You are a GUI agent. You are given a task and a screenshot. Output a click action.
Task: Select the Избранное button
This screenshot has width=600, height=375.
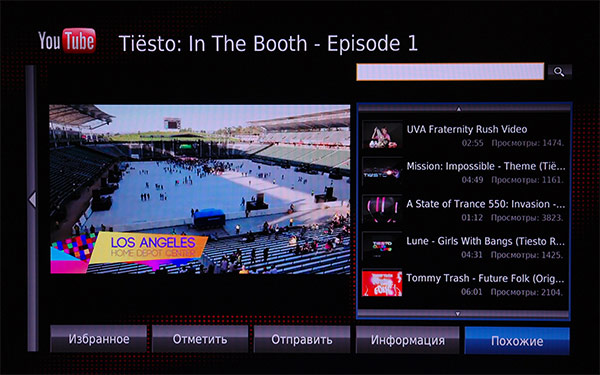point(99,339)
